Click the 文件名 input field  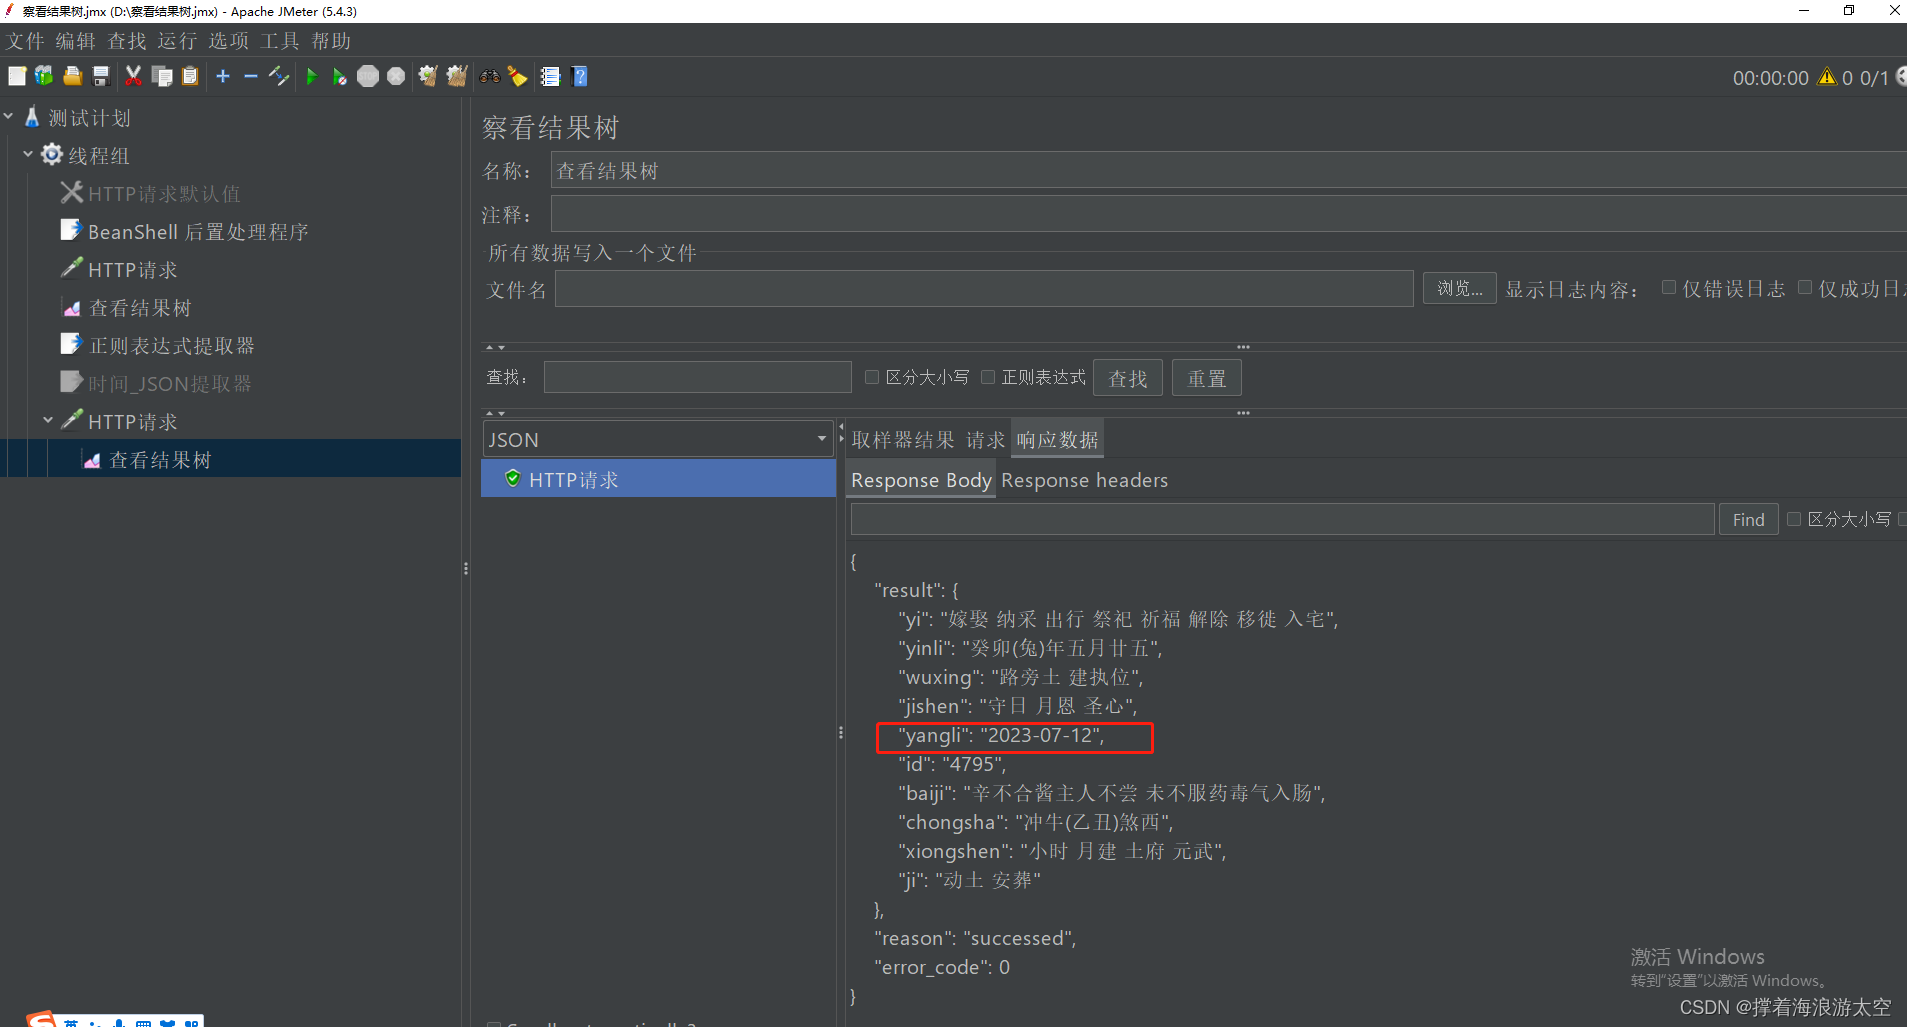tap(984, 289)
